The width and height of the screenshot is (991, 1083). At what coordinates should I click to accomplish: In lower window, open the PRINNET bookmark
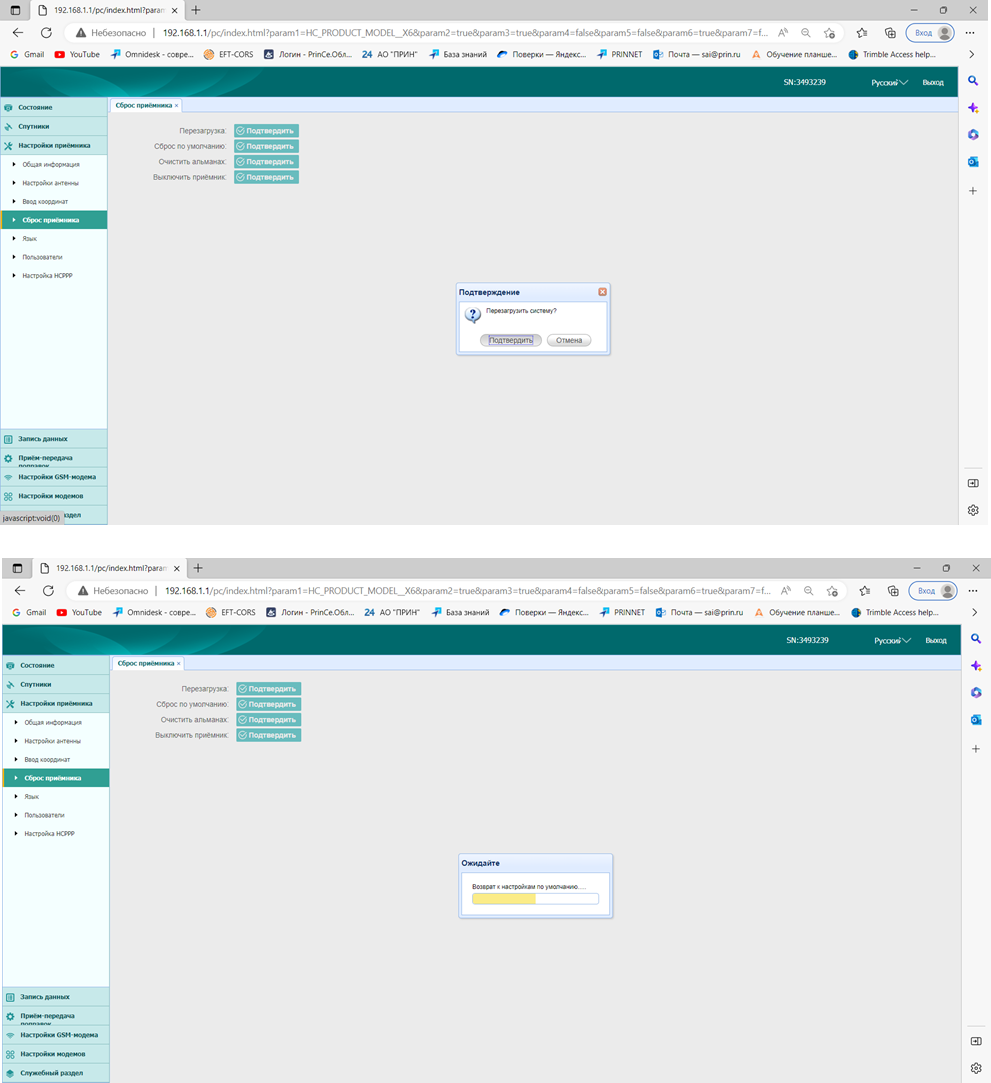621,613
